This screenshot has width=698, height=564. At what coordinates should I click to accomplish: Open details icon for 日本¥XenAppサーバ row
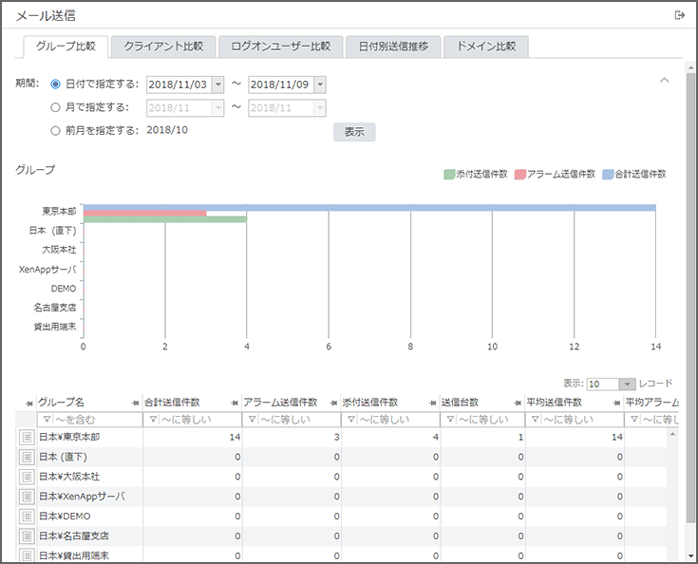[x=27, y=496]
